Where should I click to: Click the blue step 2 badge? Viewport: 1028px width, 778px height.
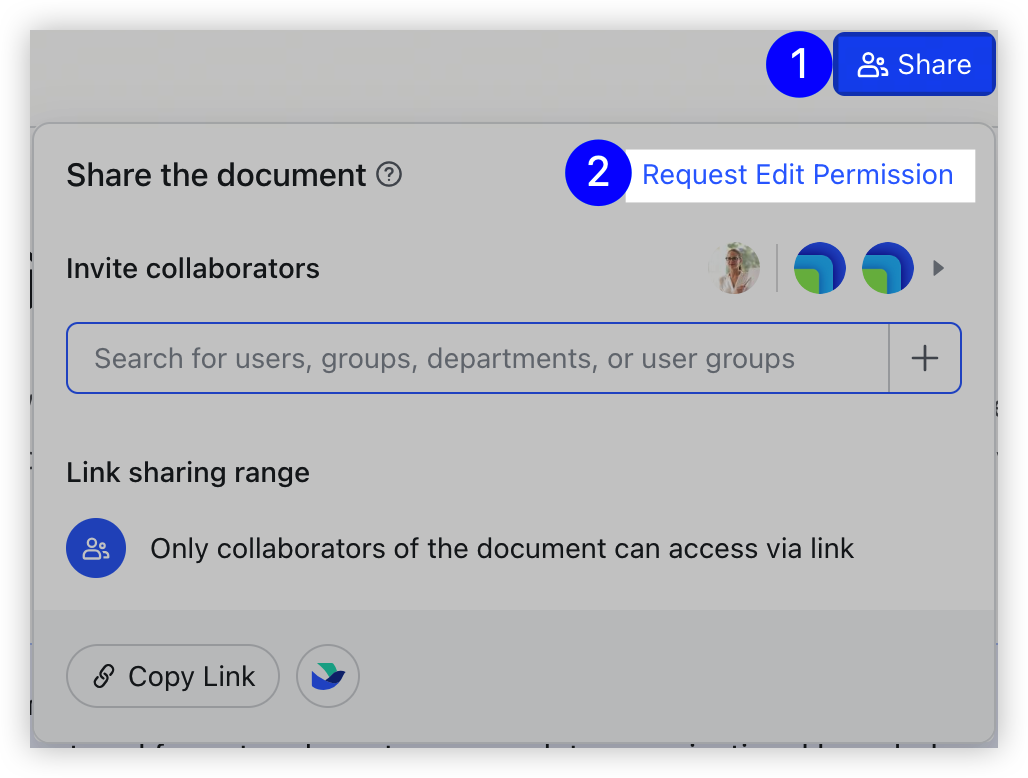(597, 174)
